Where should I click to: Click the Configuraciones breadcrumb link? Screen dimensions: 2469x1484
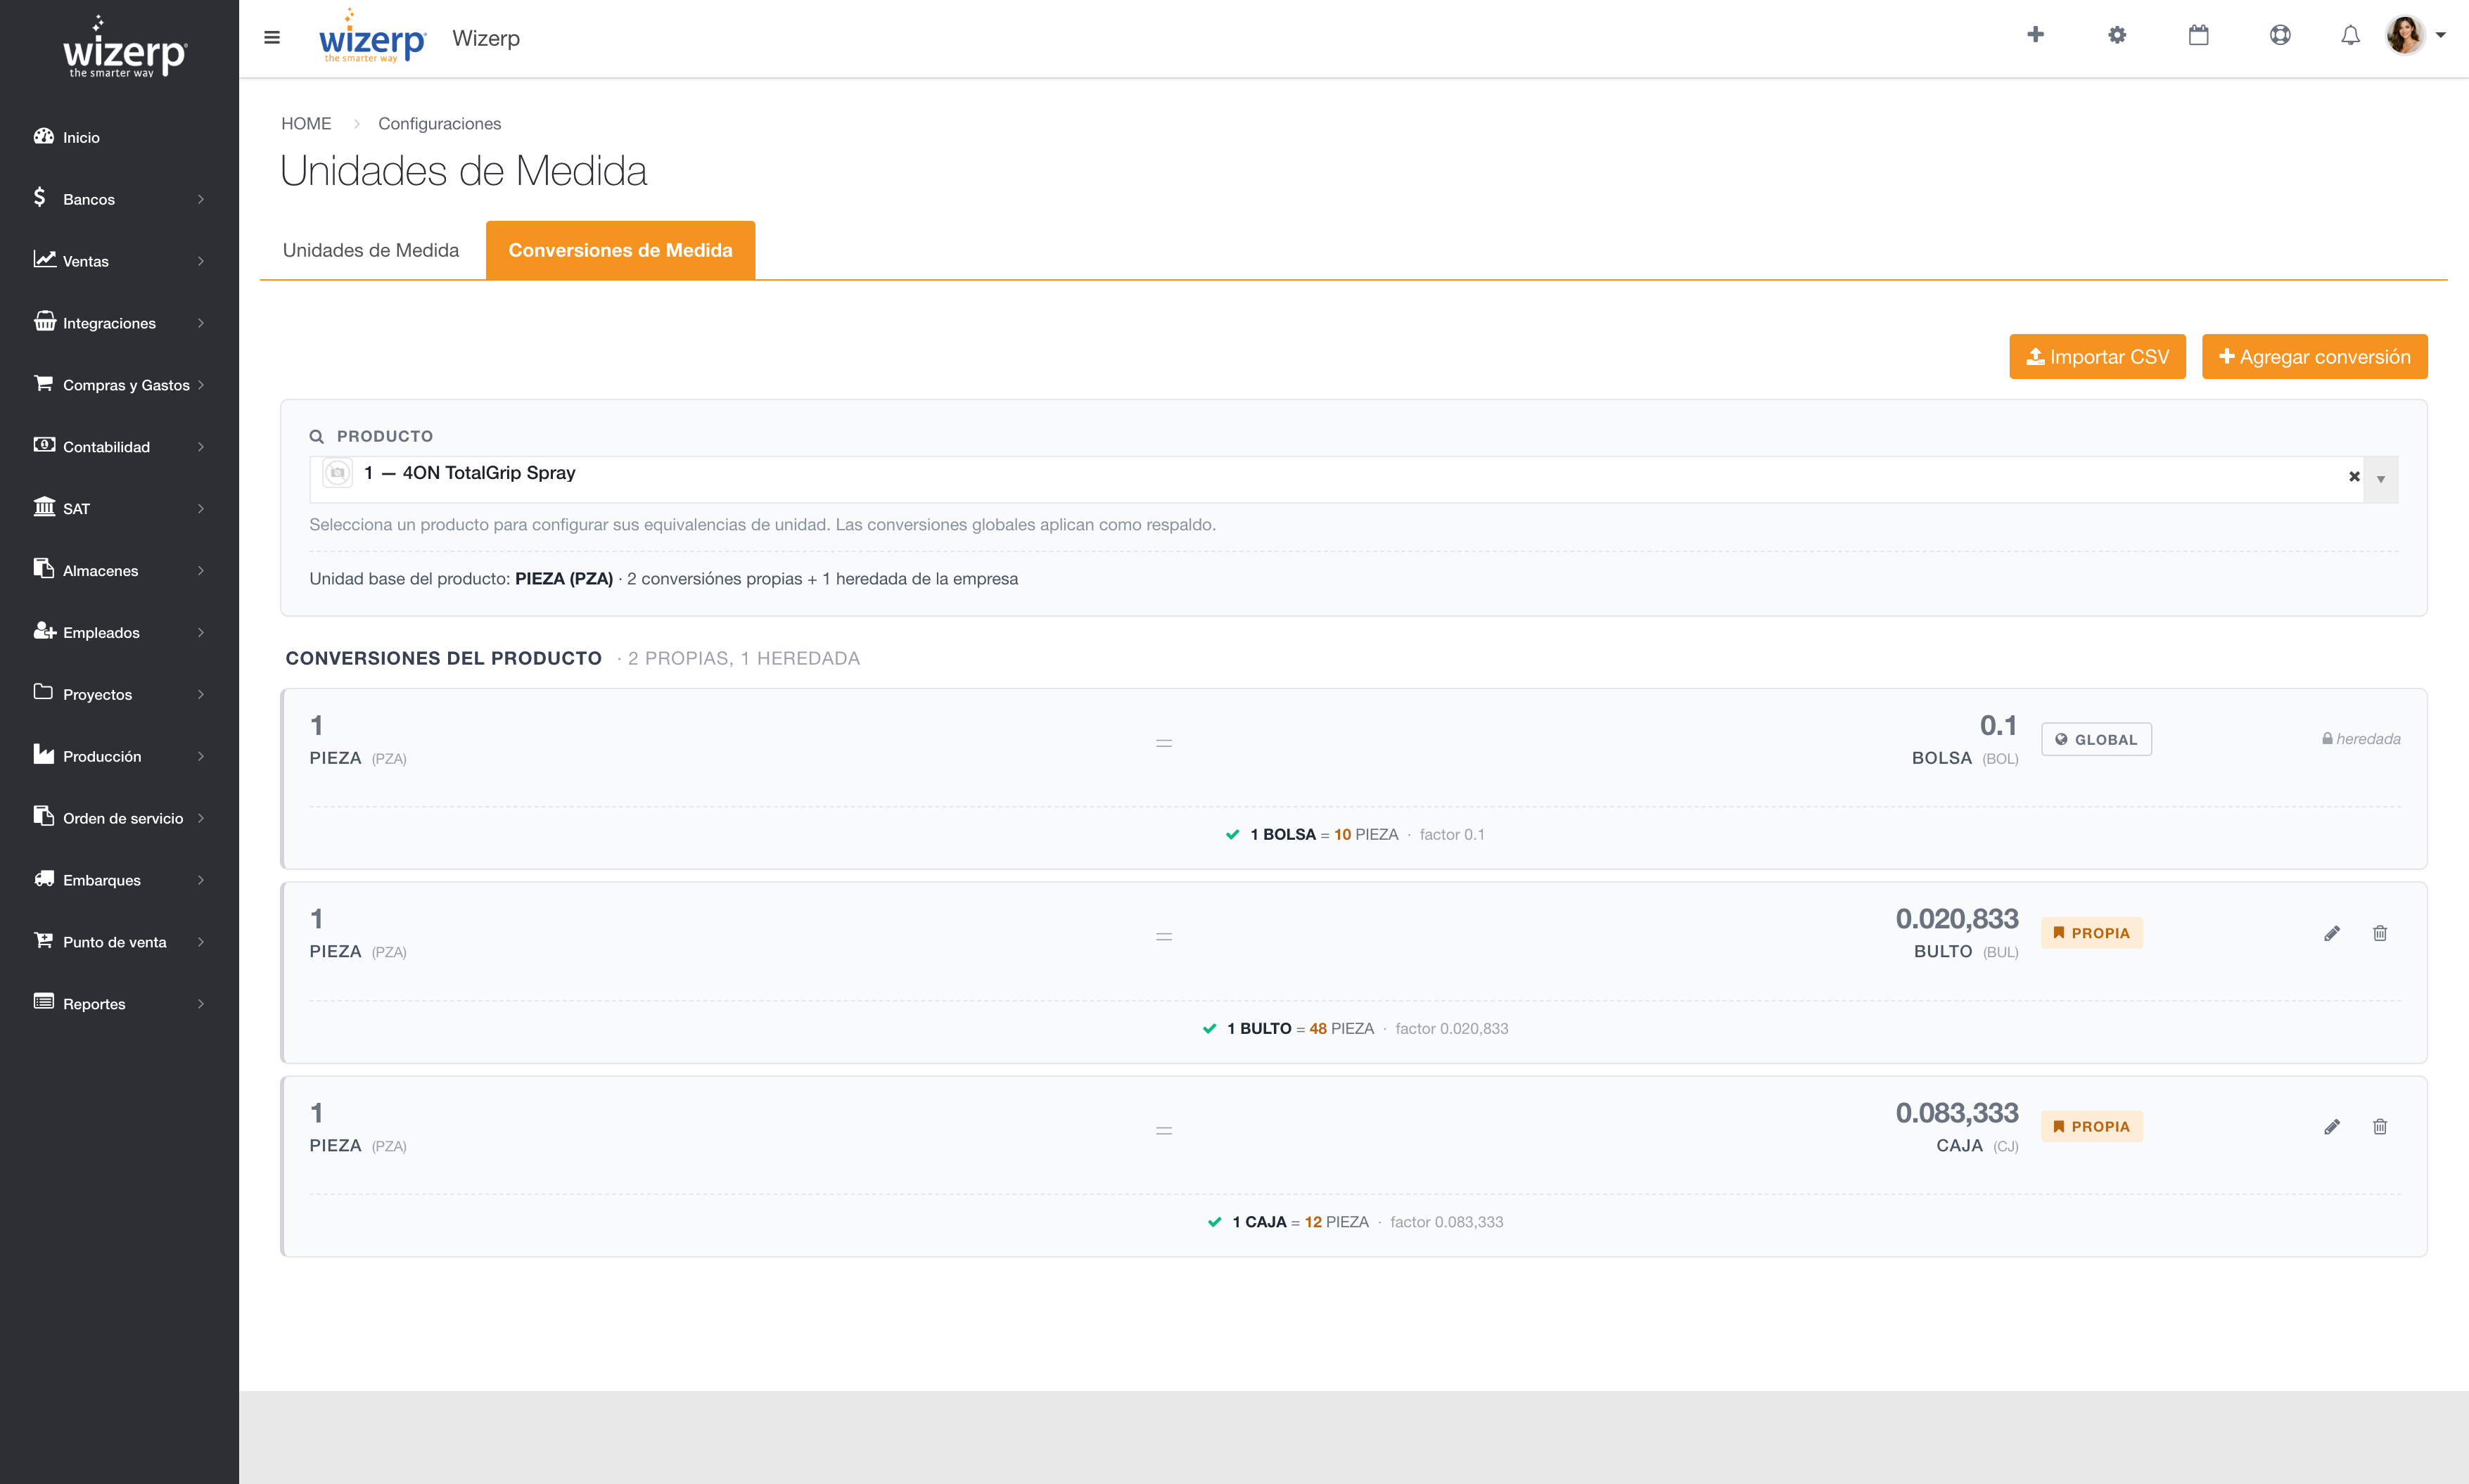(x=439, y=124)
